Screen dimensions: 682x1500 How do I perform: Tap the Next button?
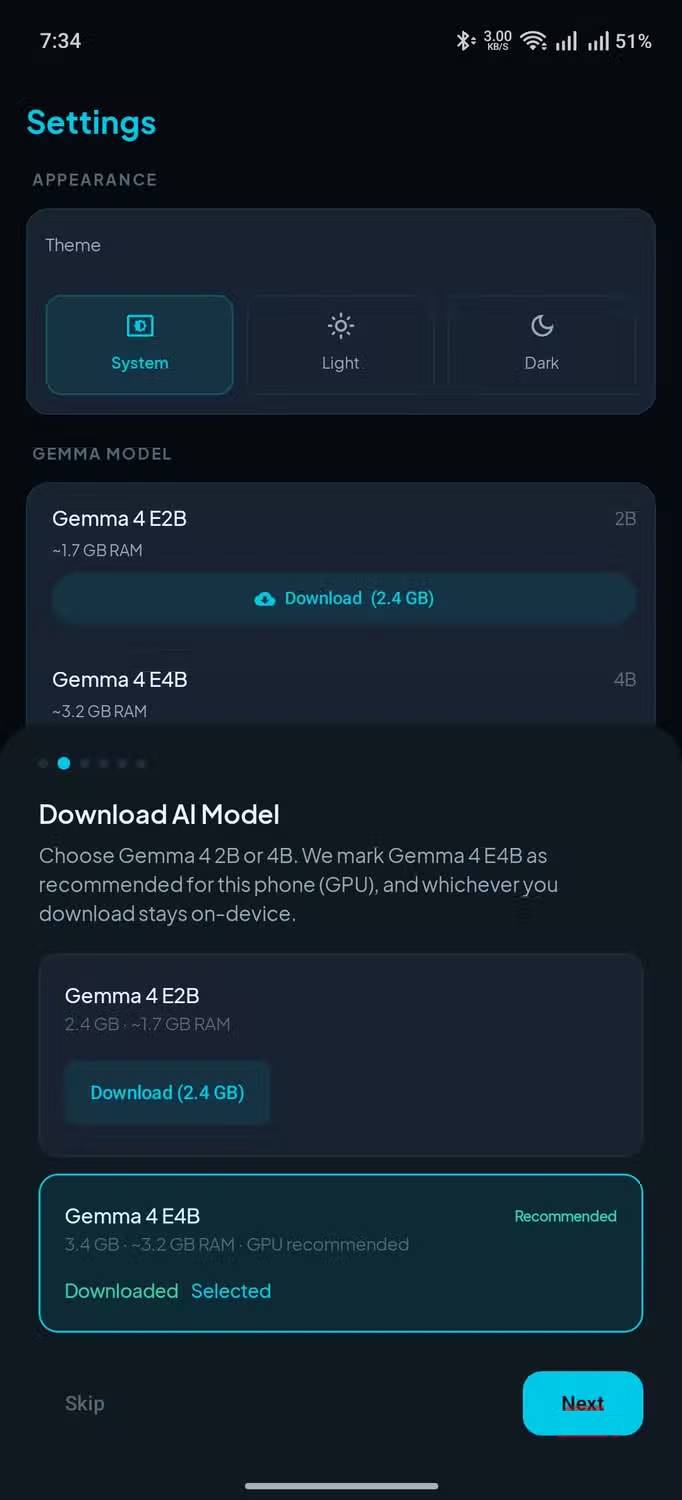[583, 1403]
